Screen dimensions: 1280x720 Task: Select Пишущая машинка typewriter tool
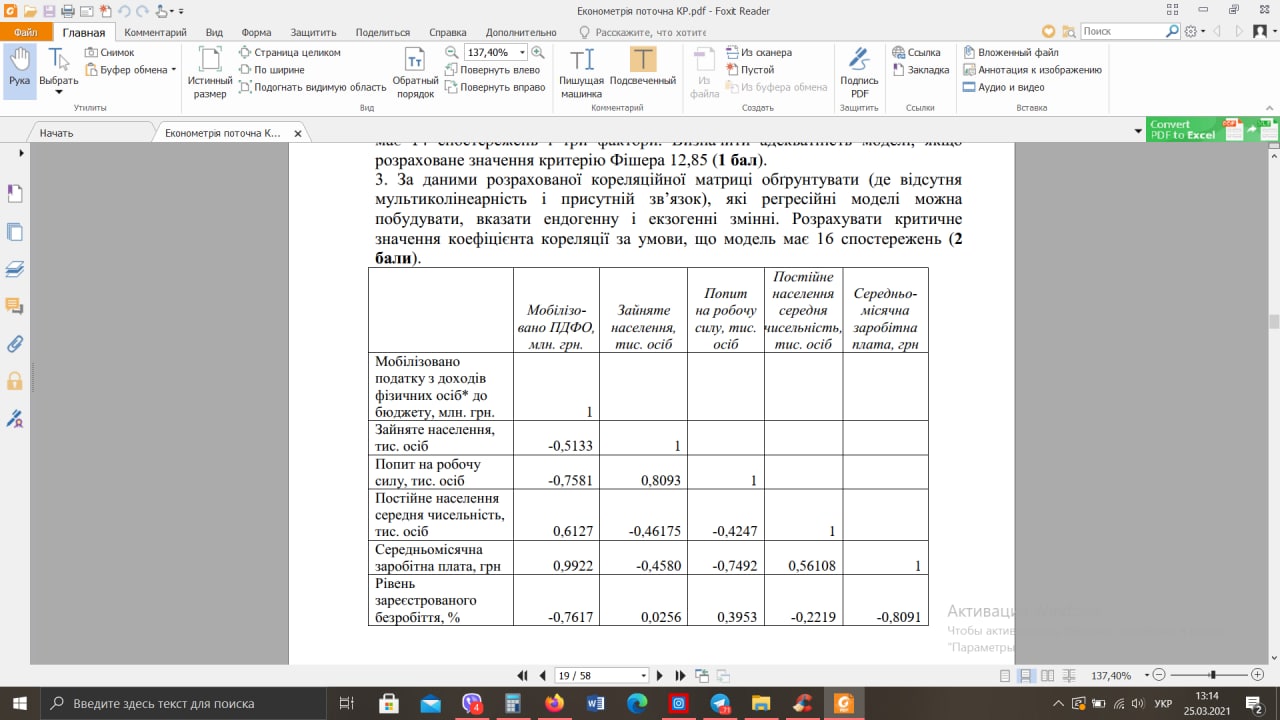pyautogui.click(x=581, y=72)
